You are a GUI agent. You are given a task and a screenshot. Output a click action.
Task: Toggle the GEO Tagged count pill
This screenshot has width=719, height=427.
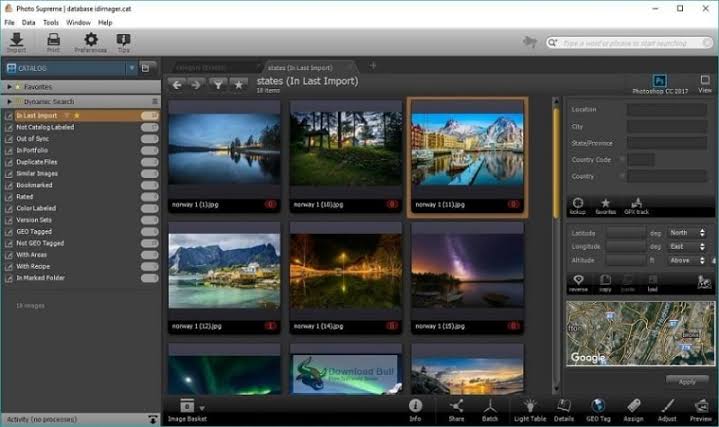point(149,232)
